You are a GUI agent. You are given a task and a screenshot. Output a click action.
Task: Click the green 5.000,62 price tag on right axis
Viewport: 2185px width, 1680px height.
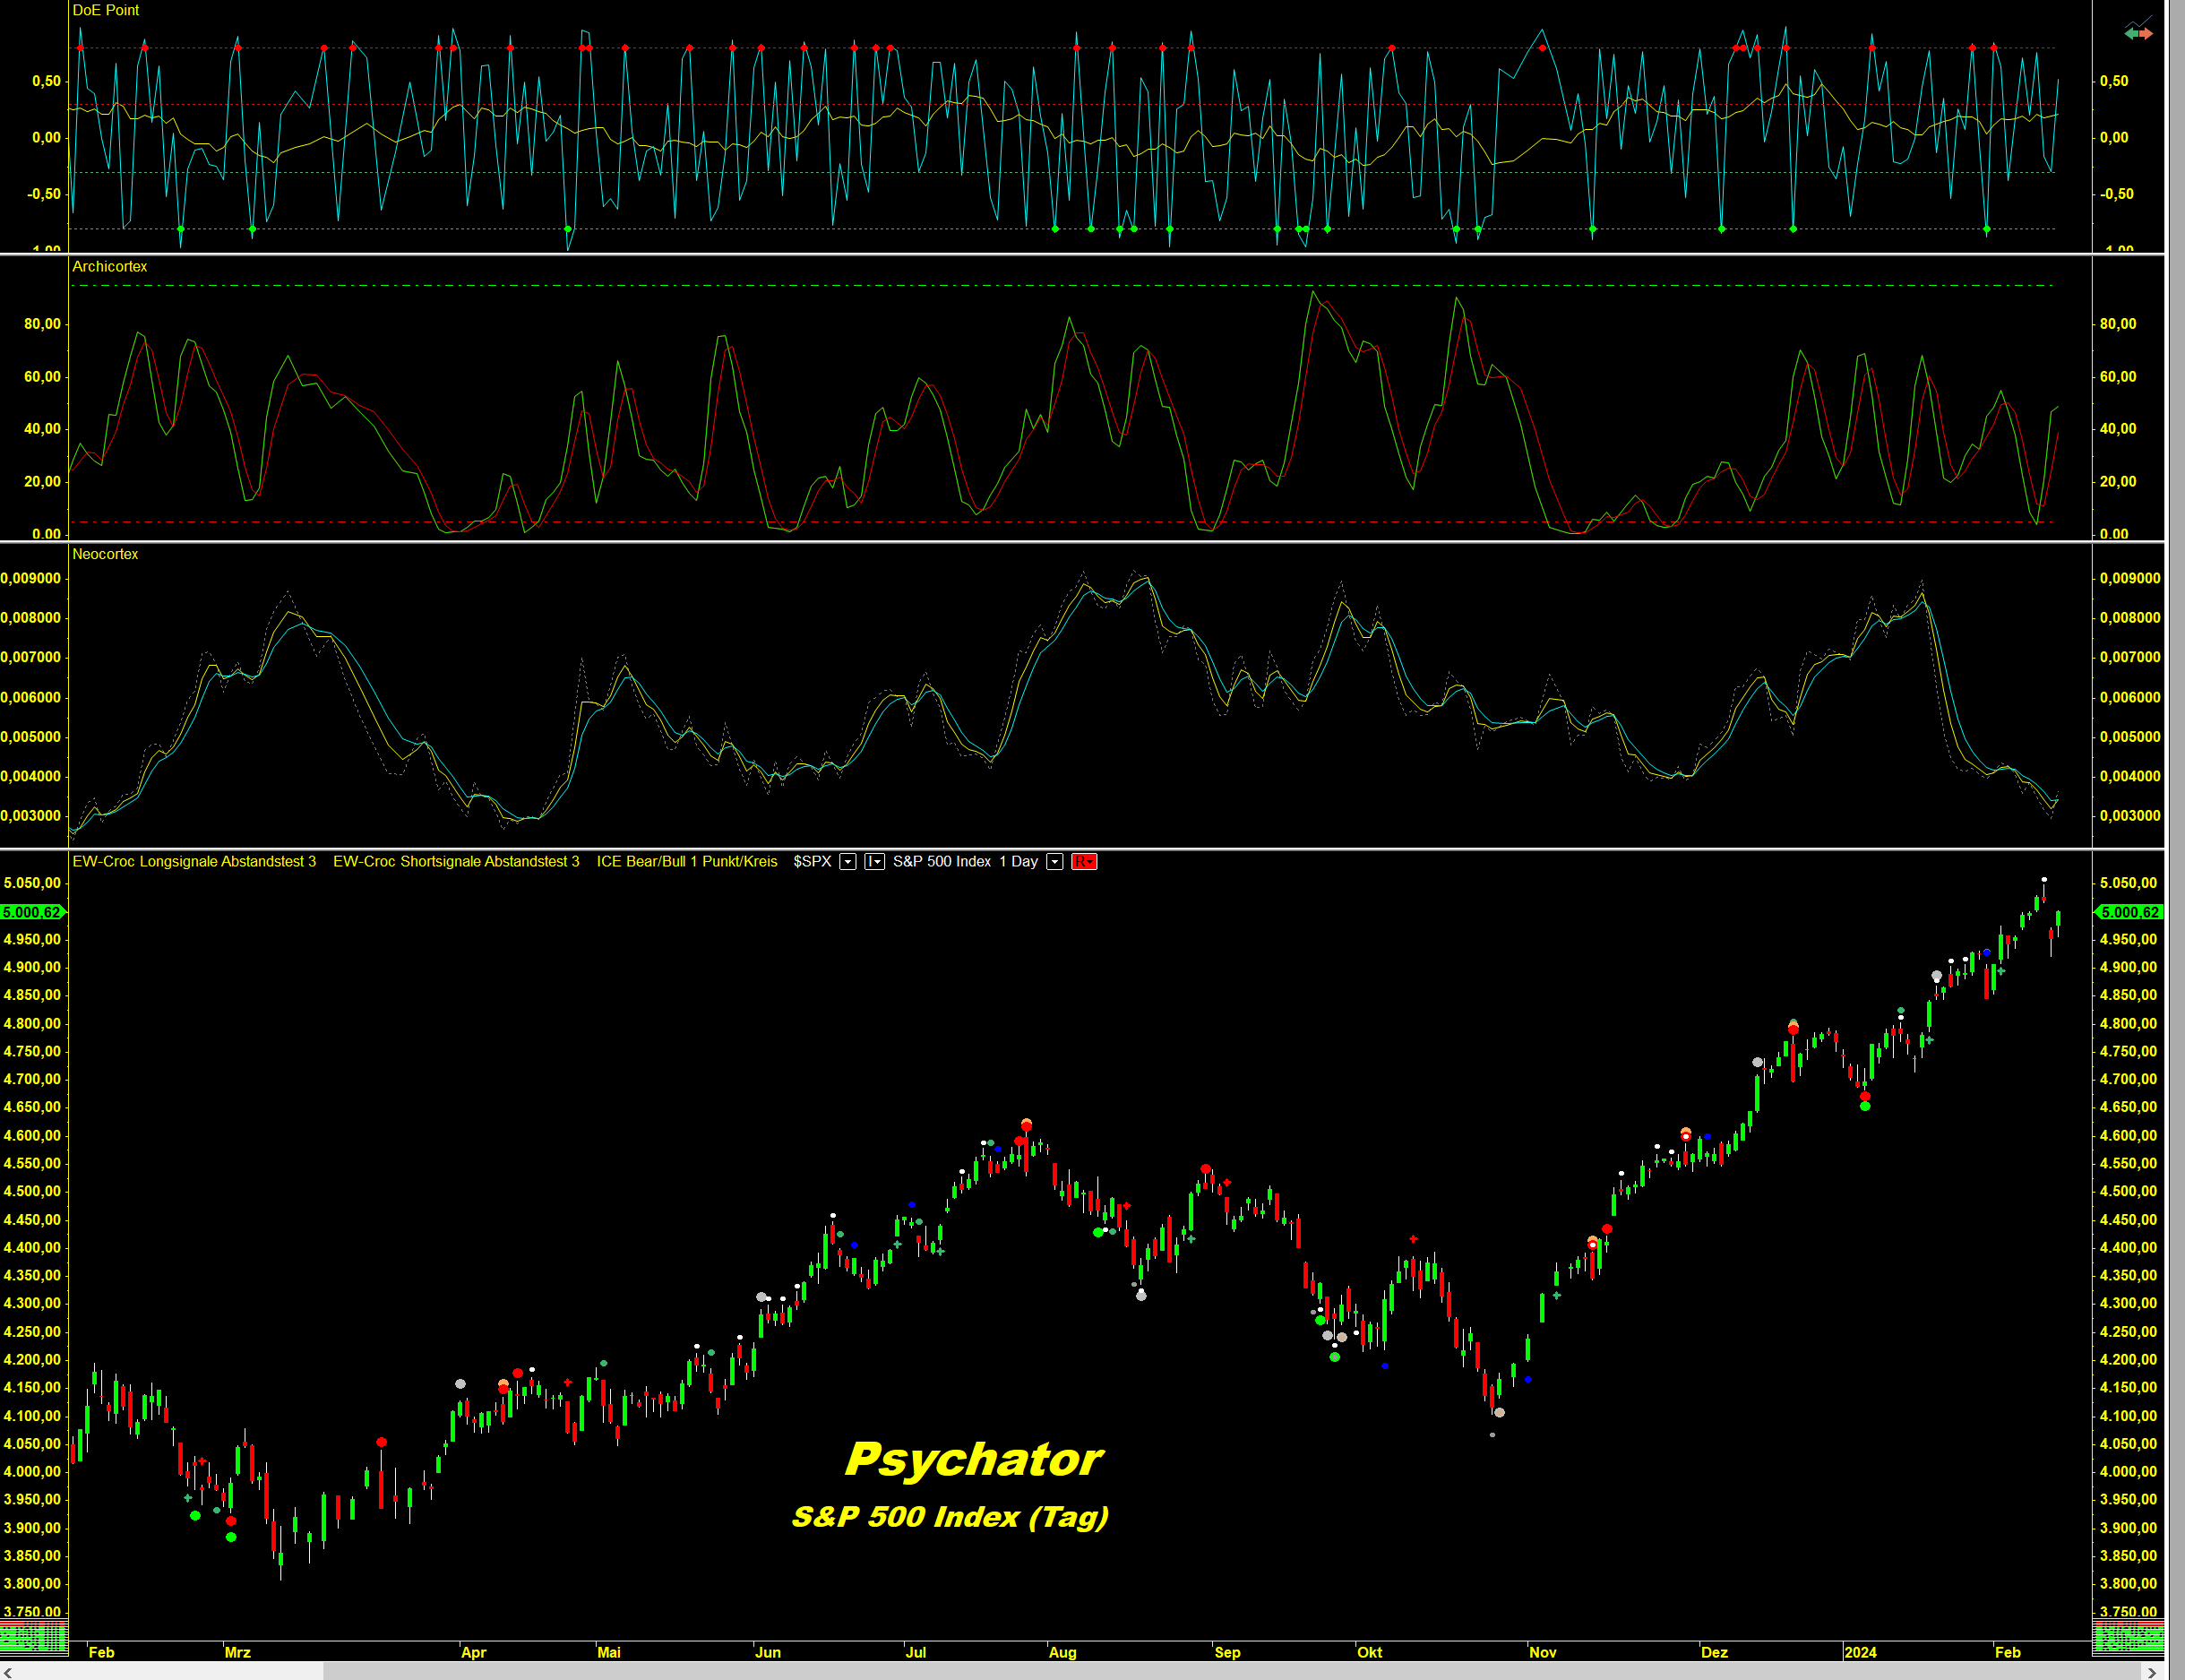click(x=2129, y=912)
